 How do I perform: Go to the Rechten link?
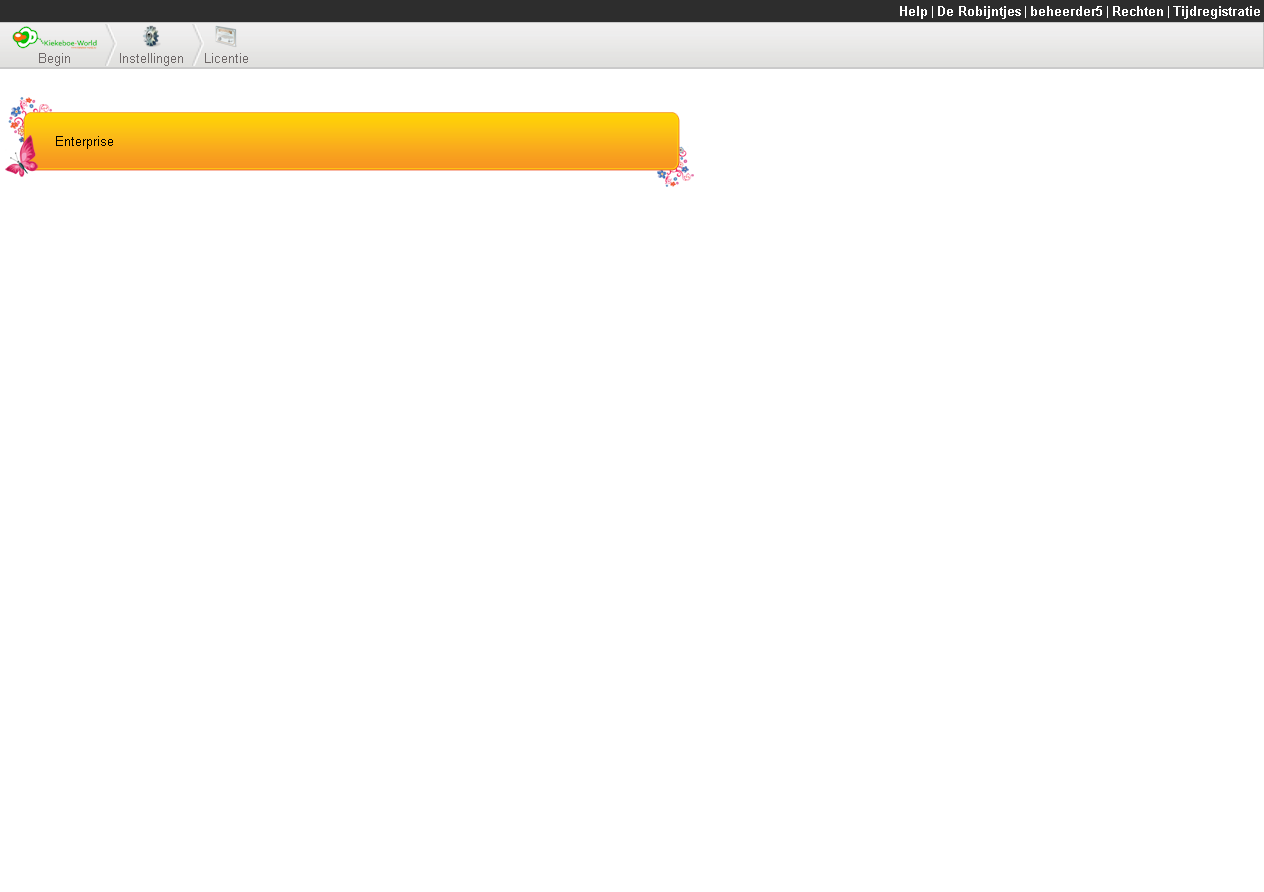pyautogui.click(x=1138, y=11)
